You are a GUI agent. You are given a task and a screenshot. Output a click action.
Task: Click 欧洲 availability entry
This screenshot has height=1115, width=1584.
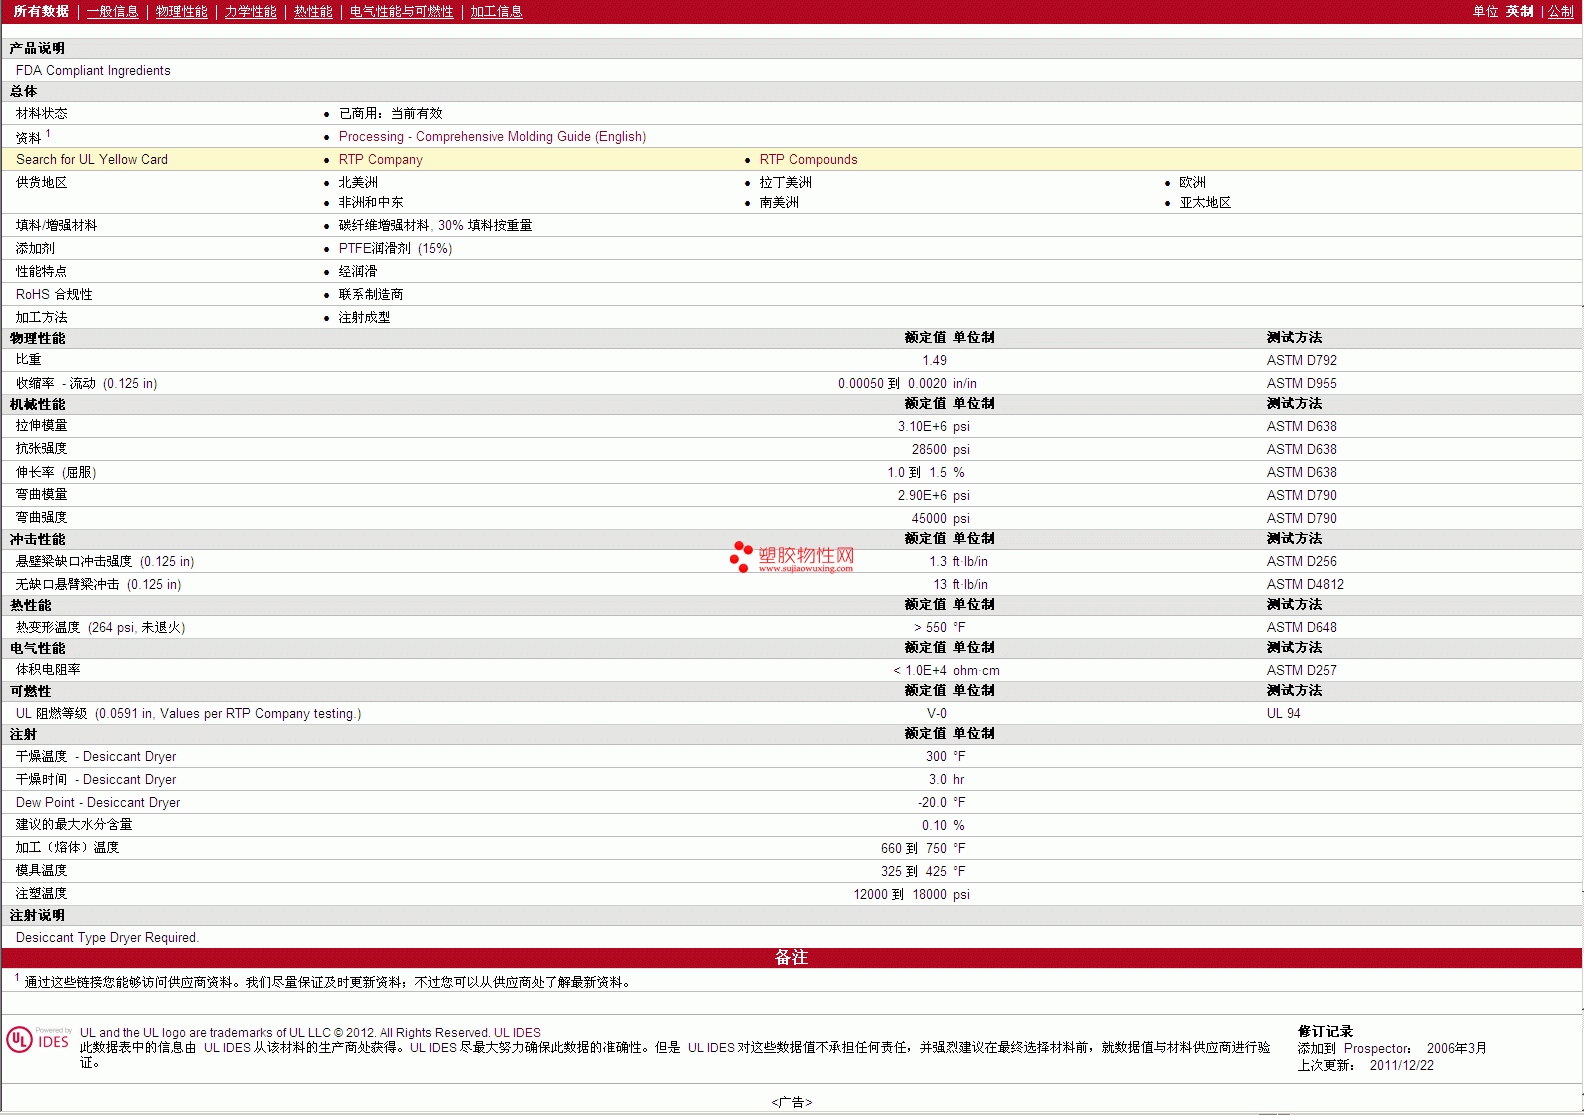(1192, 183)
